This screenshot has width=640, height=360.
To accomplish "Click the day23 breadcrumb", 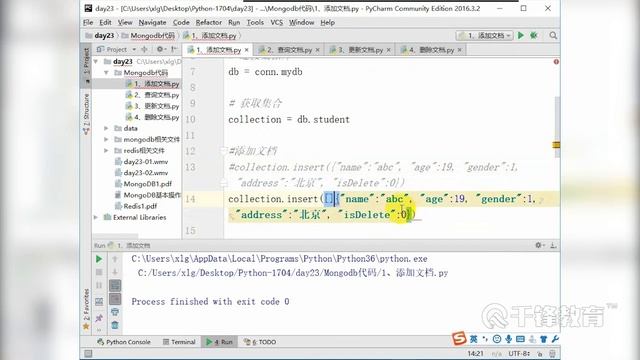I will 100,36.
